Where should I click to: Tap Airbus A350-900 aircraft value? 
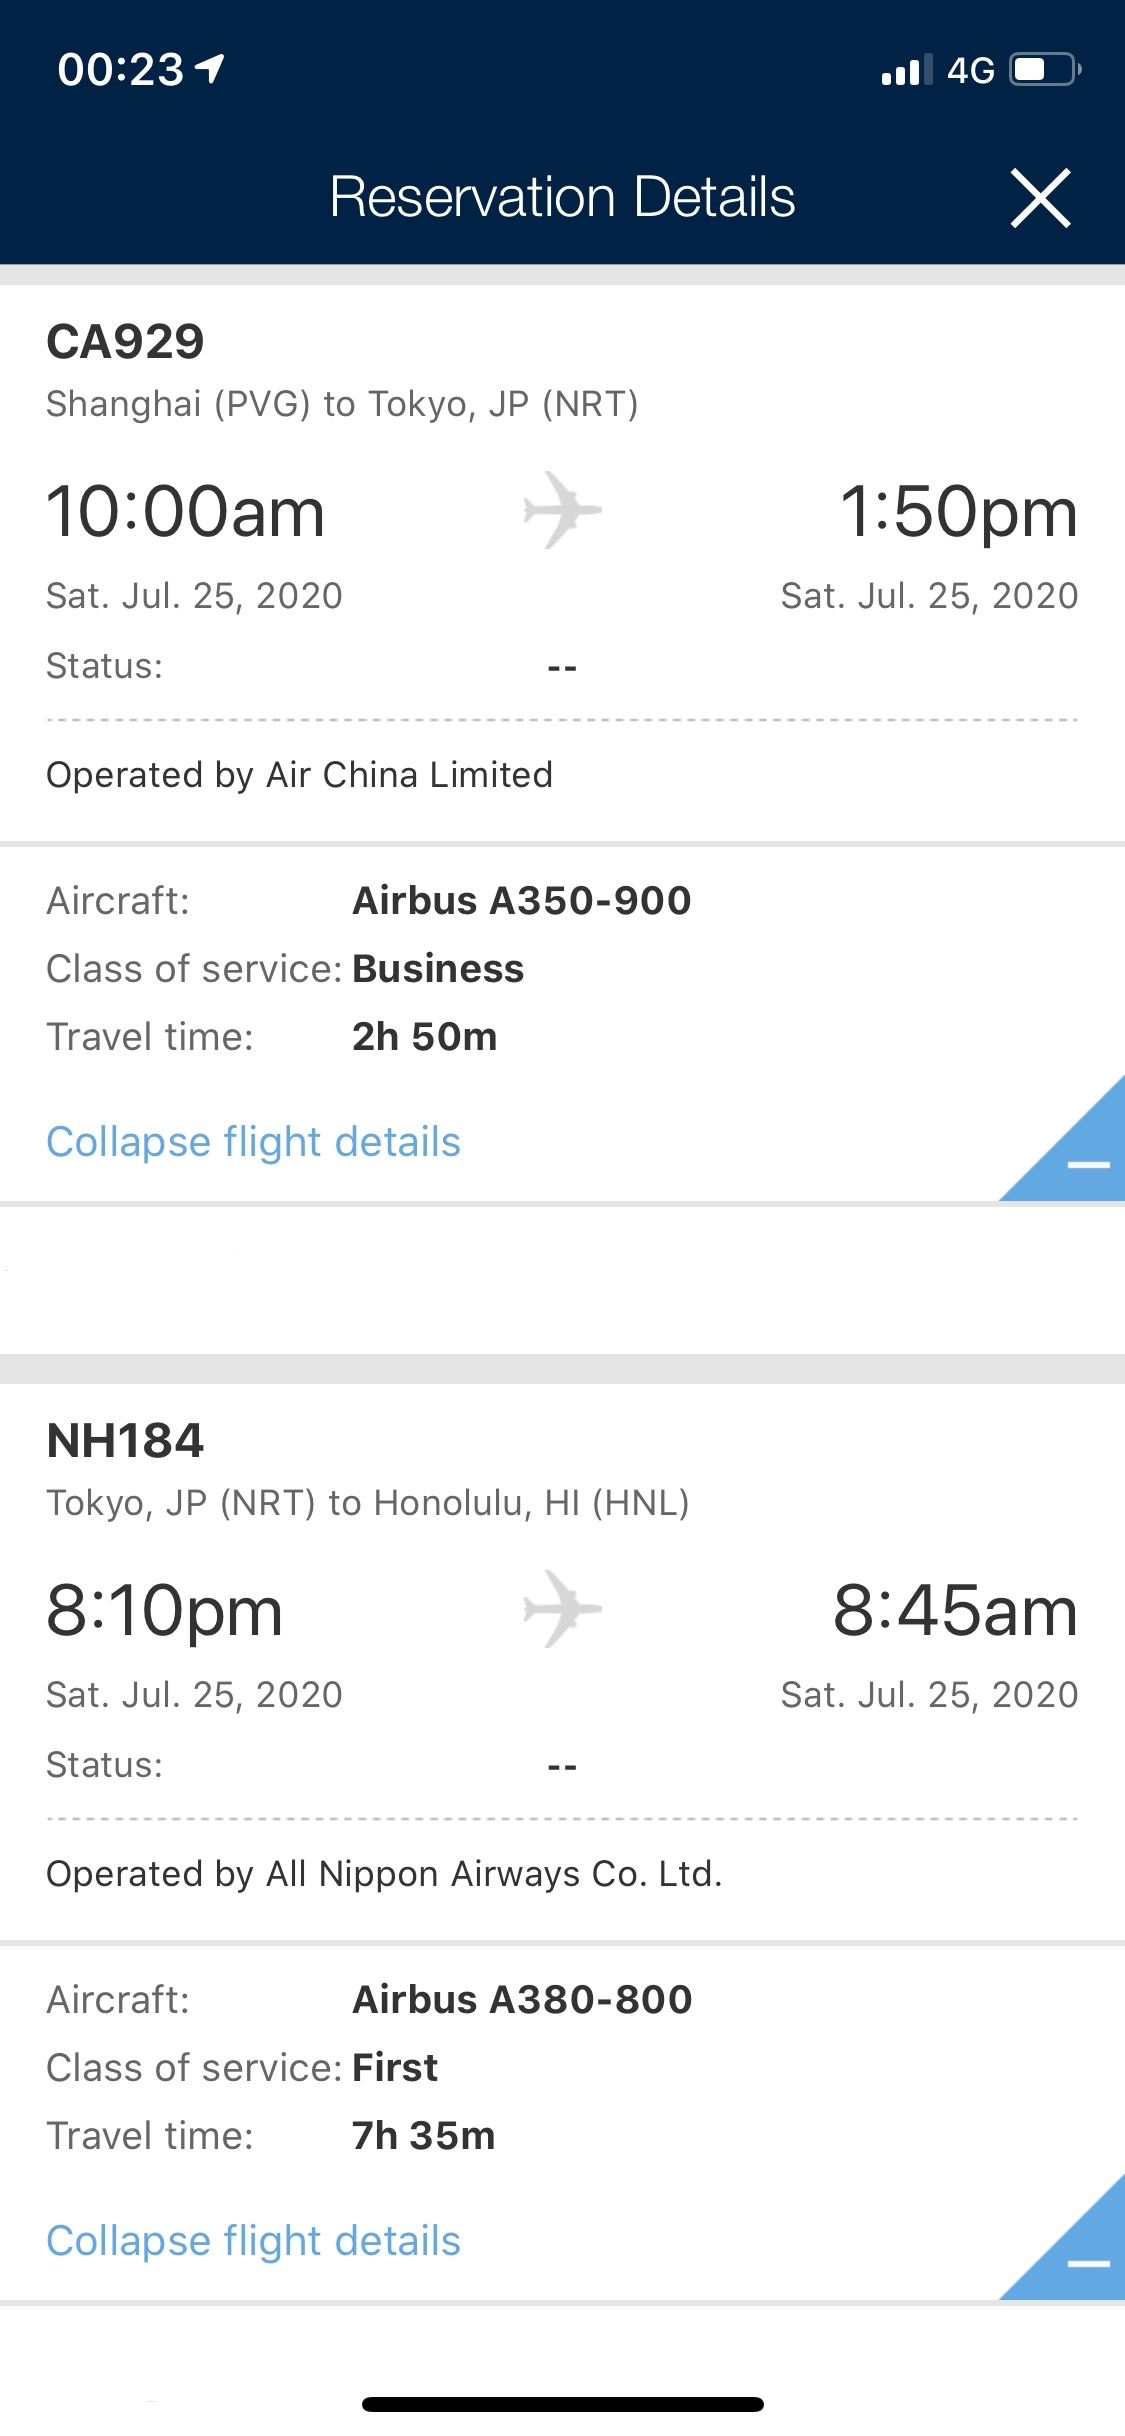(x=522, y=901)
